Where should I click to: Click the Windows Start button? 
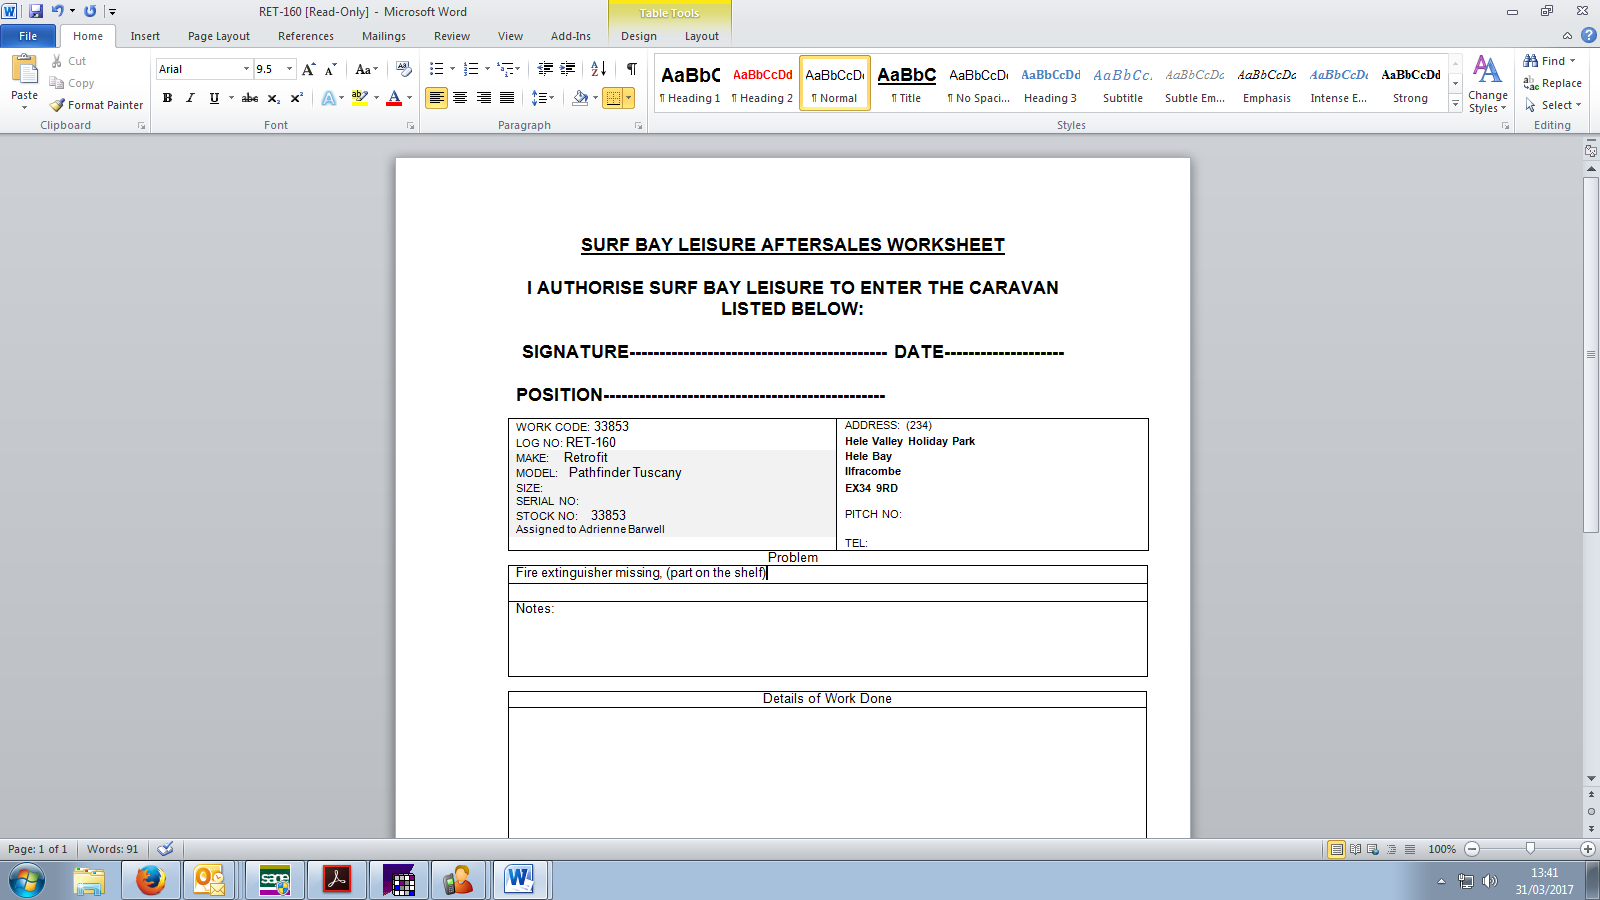pos(27,881)
